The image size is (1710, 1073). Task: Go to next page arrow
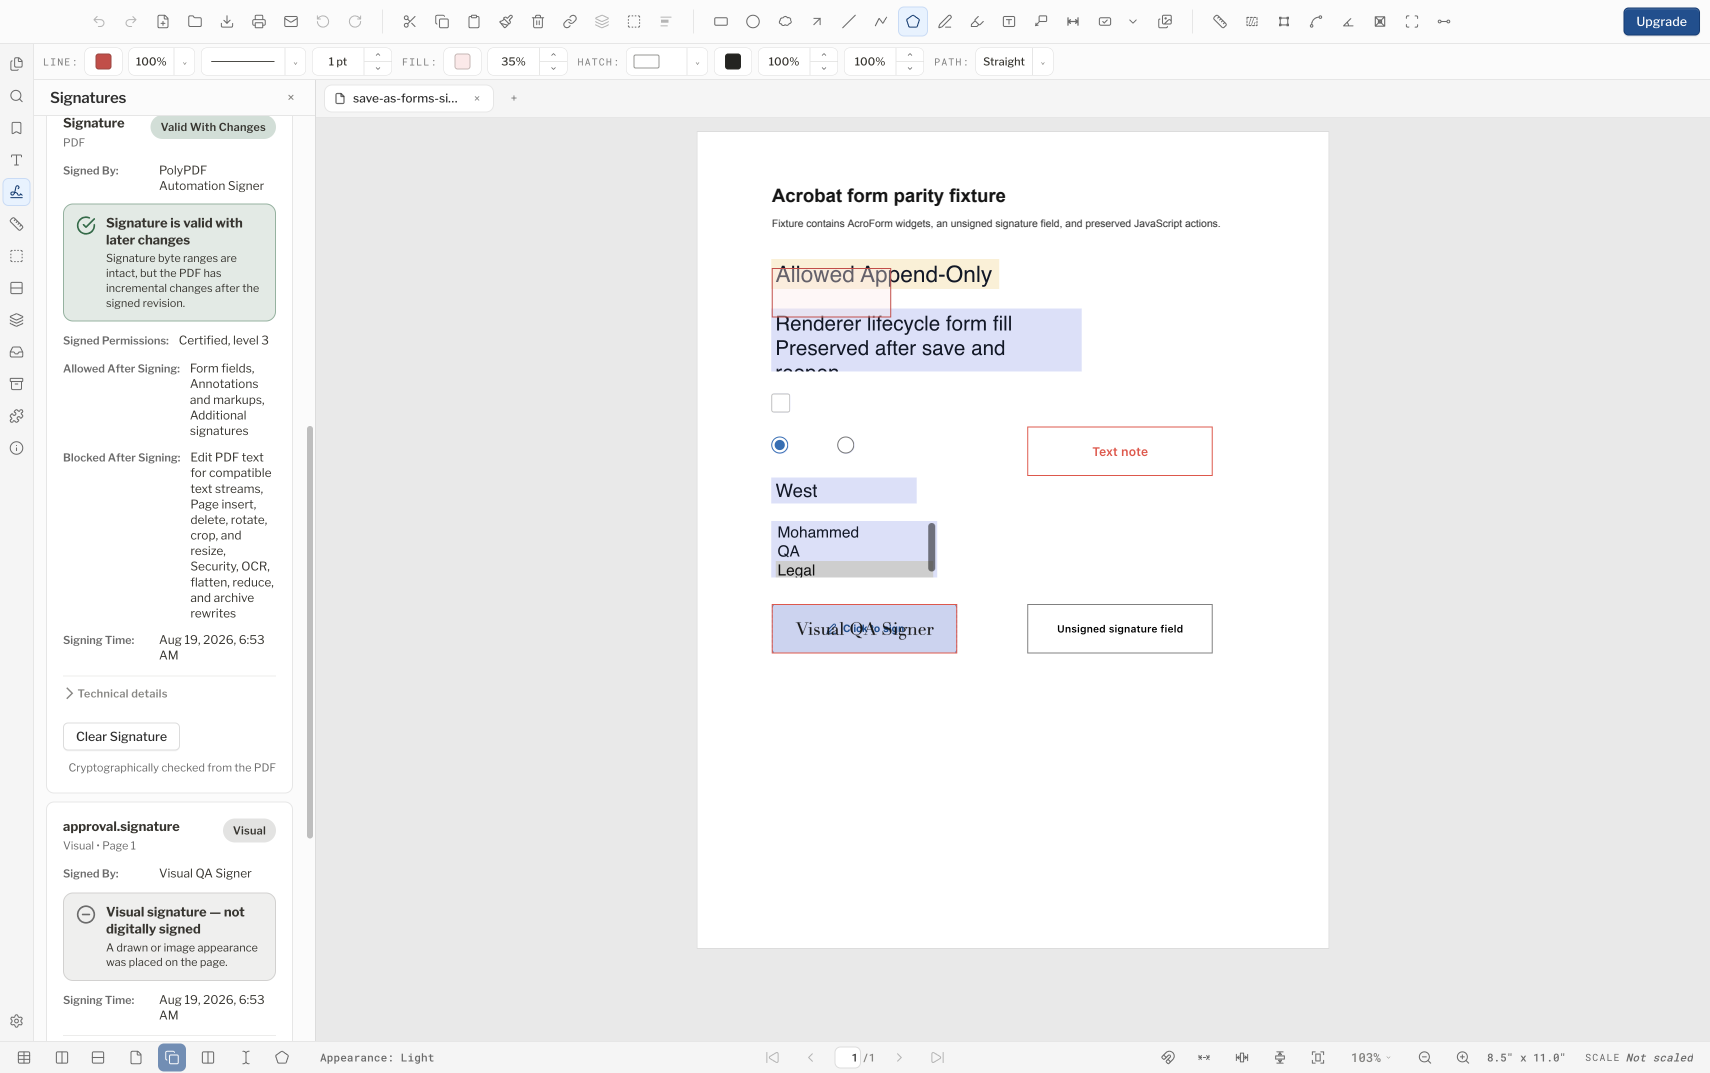click(898, 1057)
